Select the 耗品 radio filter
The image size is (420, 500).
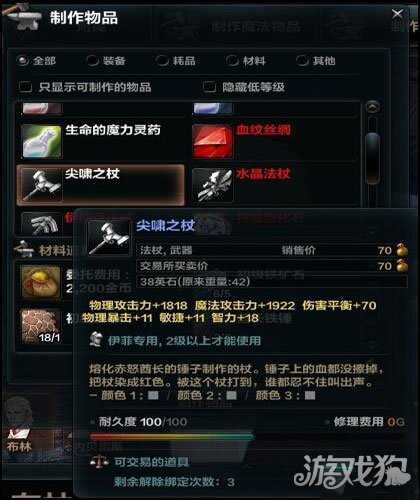[x=163, y=61]
